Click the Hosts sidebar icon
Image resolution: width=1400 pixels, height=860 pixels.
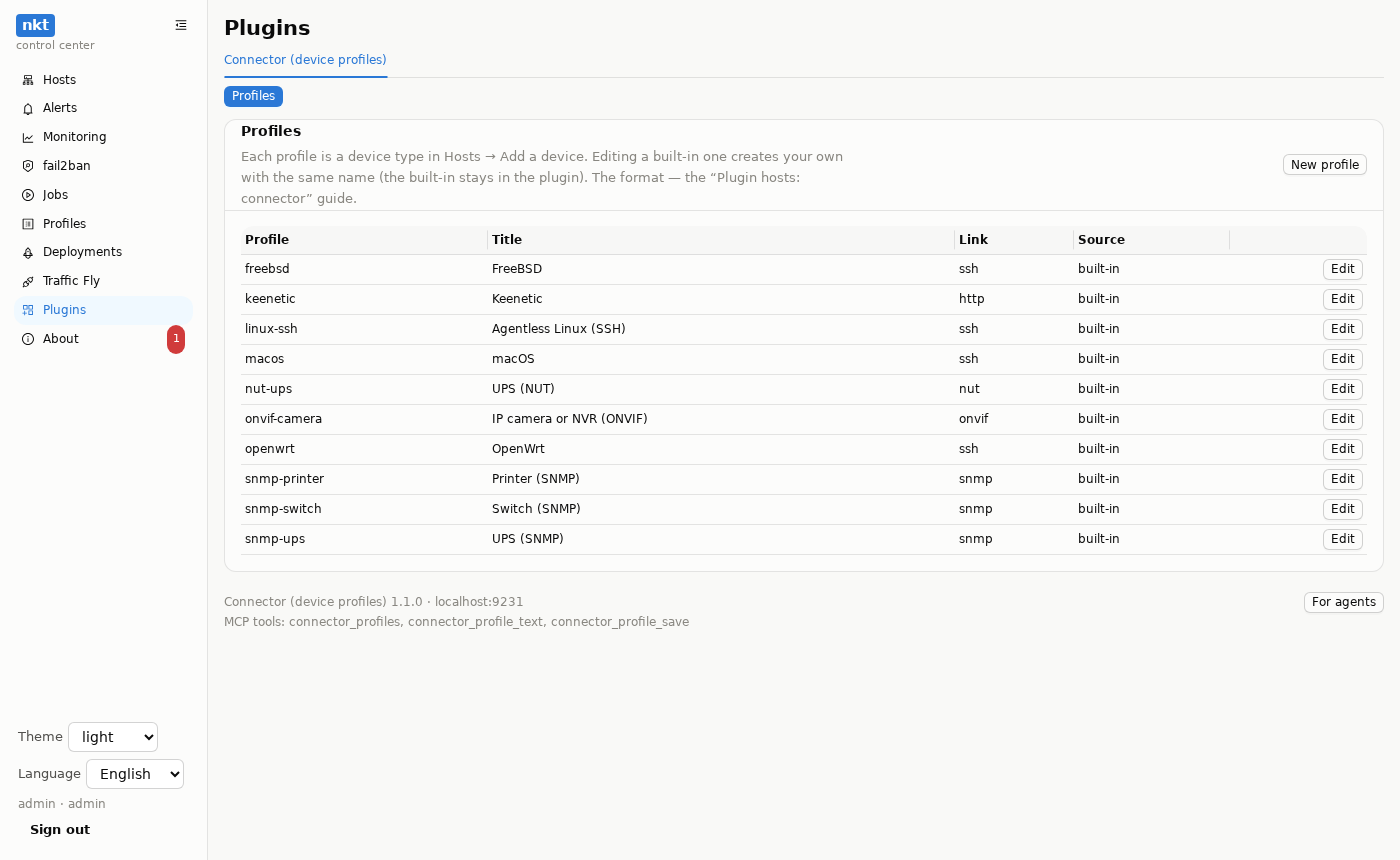click(x=28, y=80)
